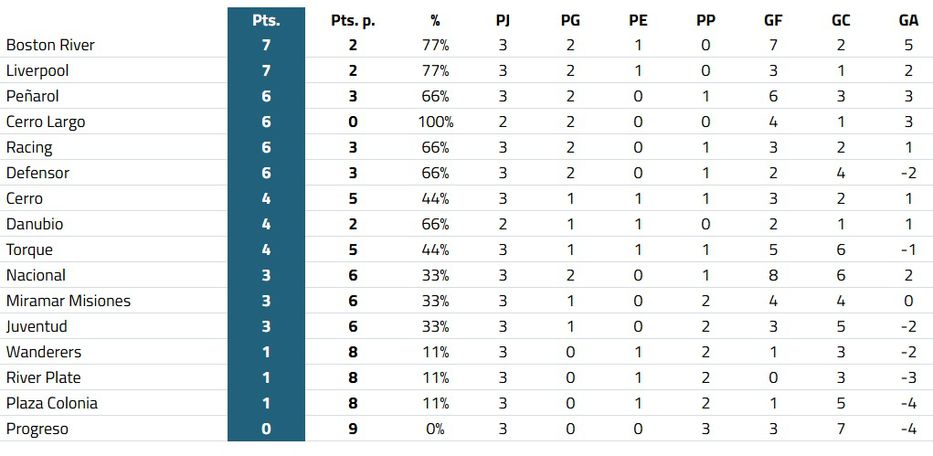Select the Cerro Largo team name
Image resolution: width=933 pixels, height=456 pixels.
click(x=46, y=122)
